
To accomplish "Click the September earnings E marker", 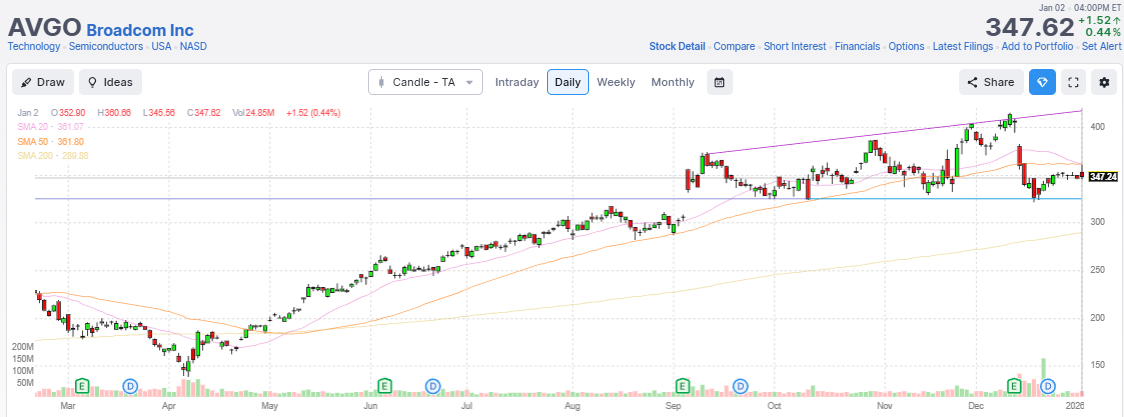I will tap(683, 386).
